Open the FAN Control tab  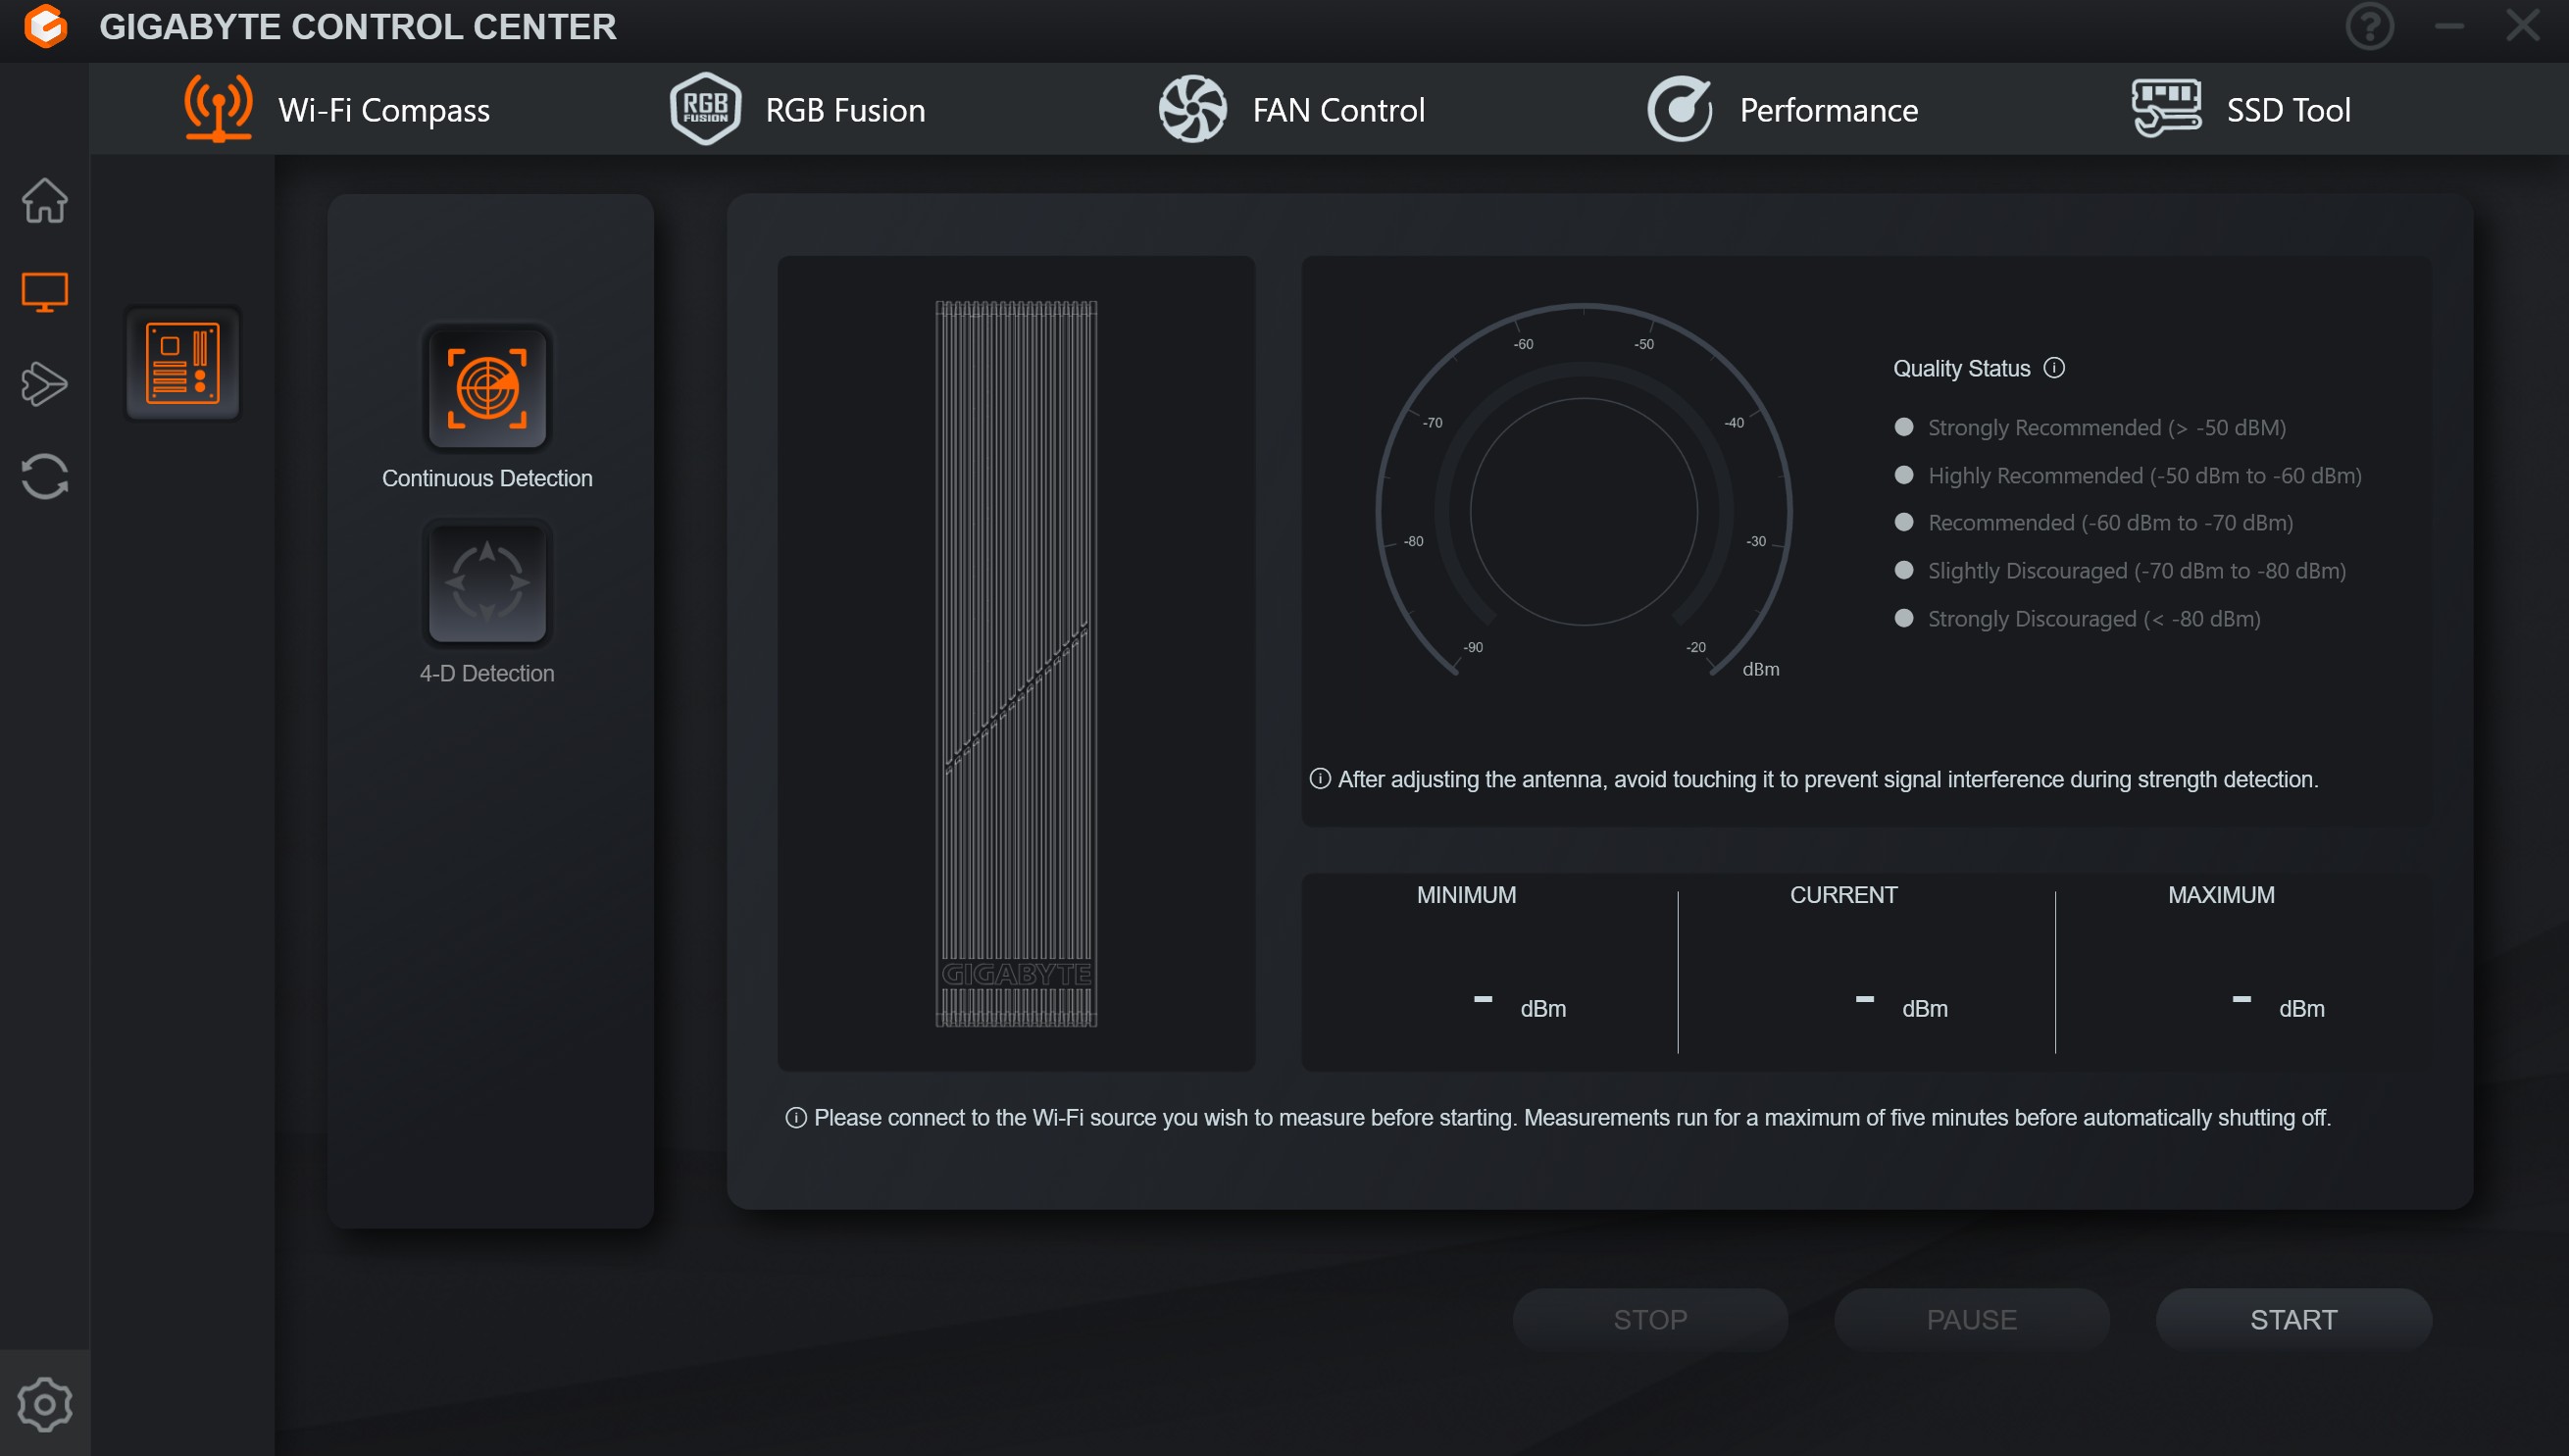[x=1291, y=109]
